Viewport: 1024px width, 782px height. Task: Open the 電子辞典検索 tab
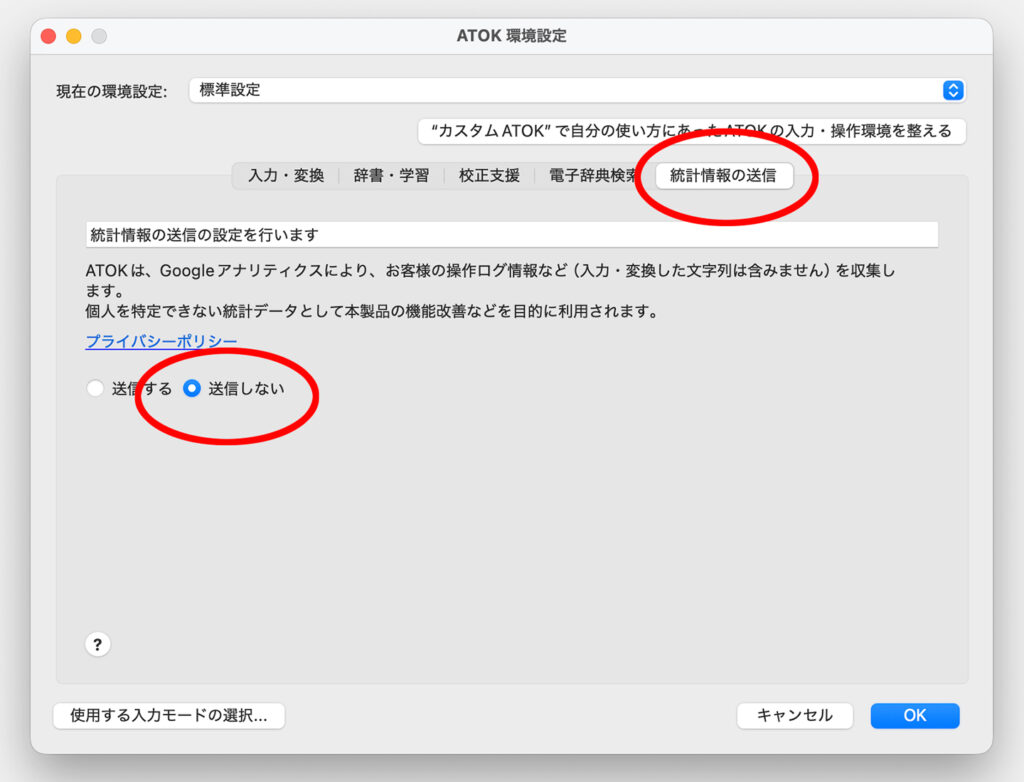(593, 176)
